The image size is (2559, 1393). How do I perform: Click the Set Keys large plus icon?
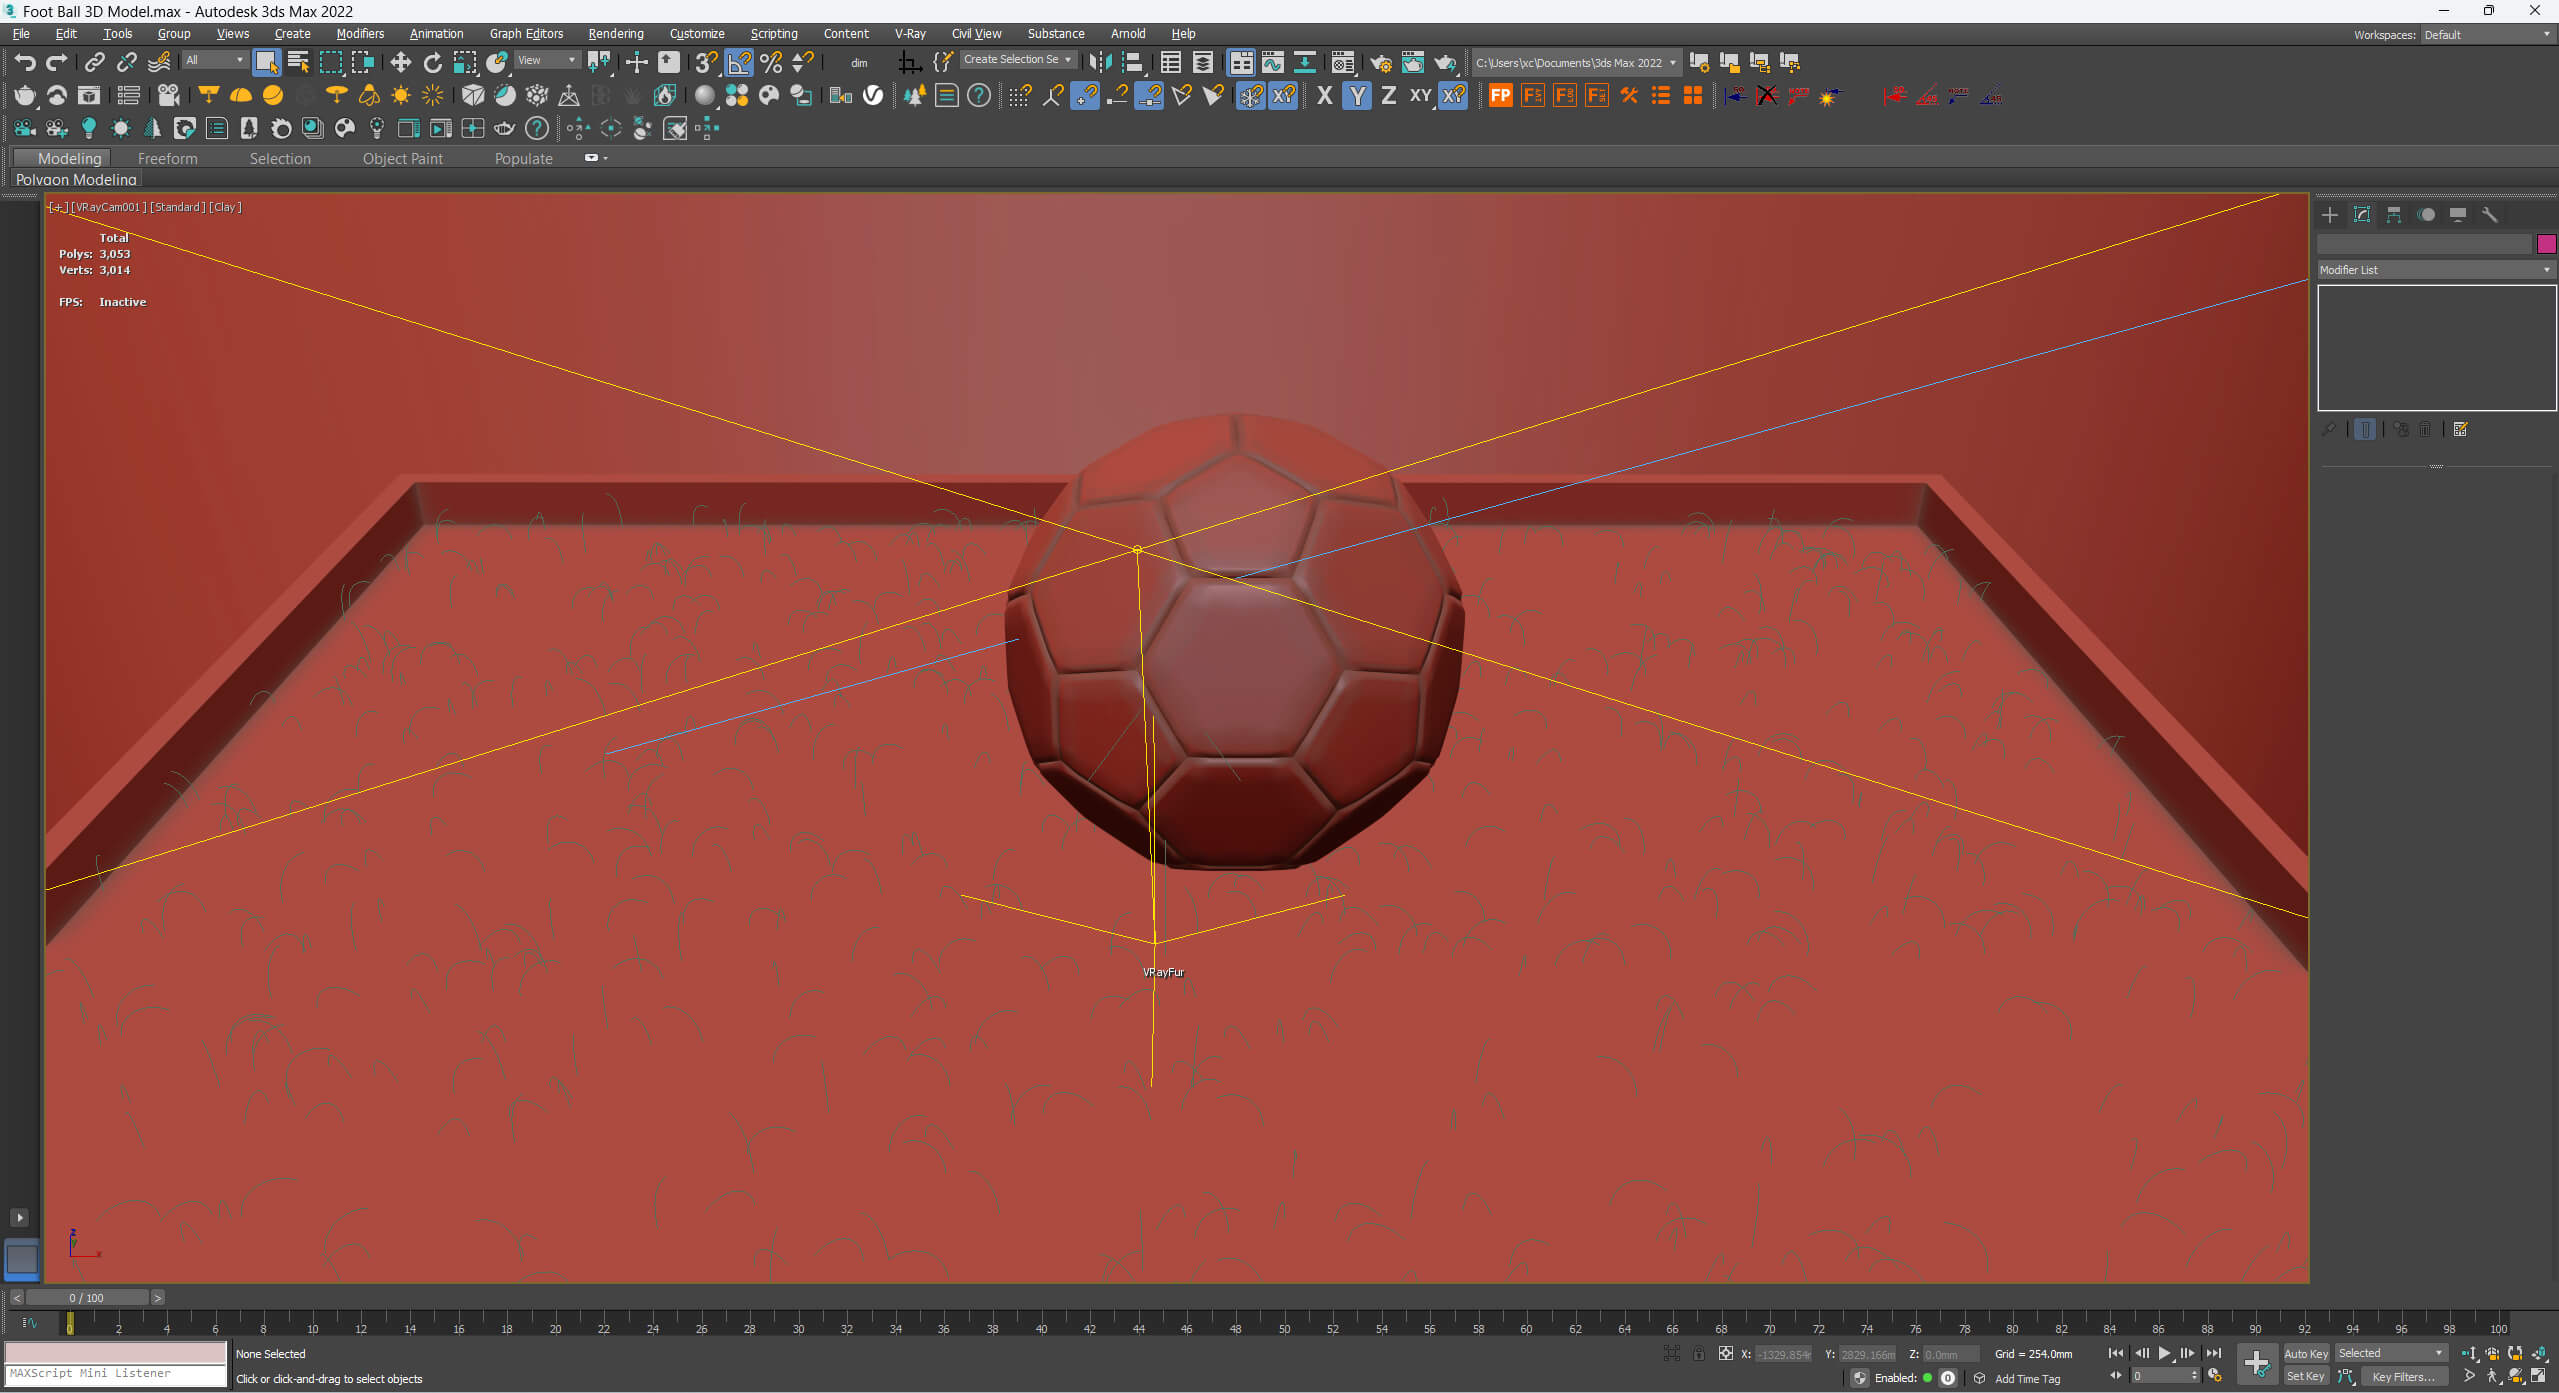2257,1364
